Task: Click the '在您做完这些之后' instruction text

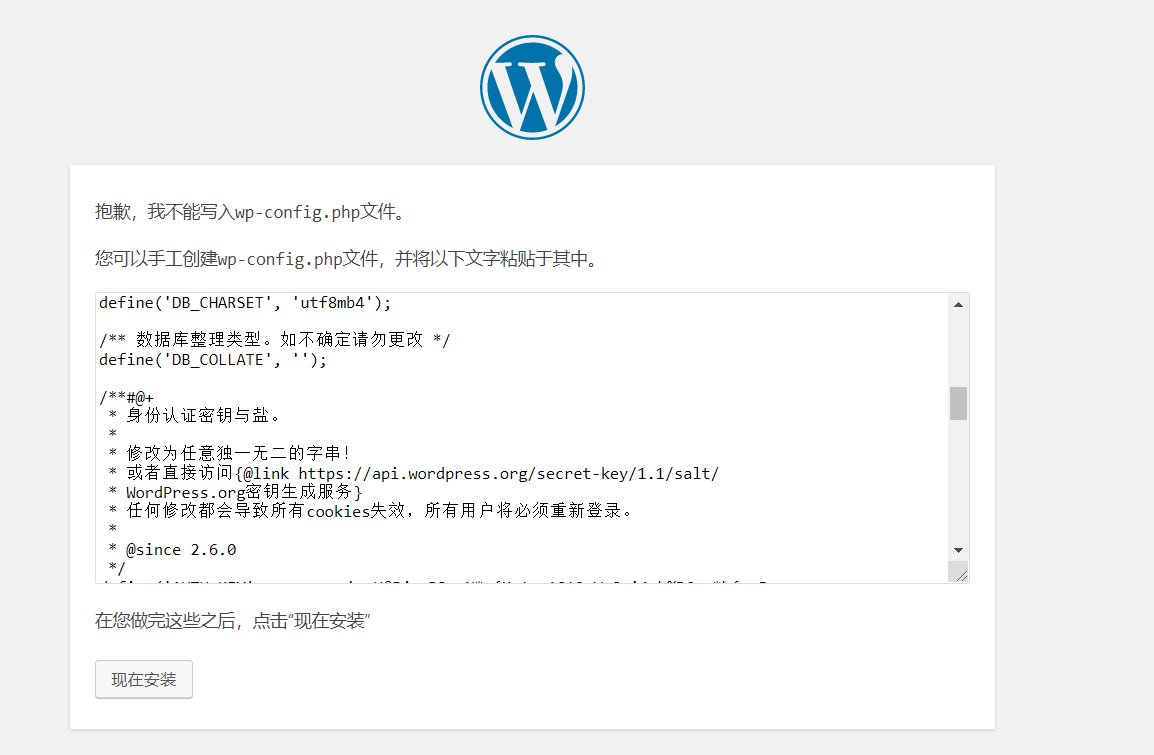Action: [x=233, y=621]
